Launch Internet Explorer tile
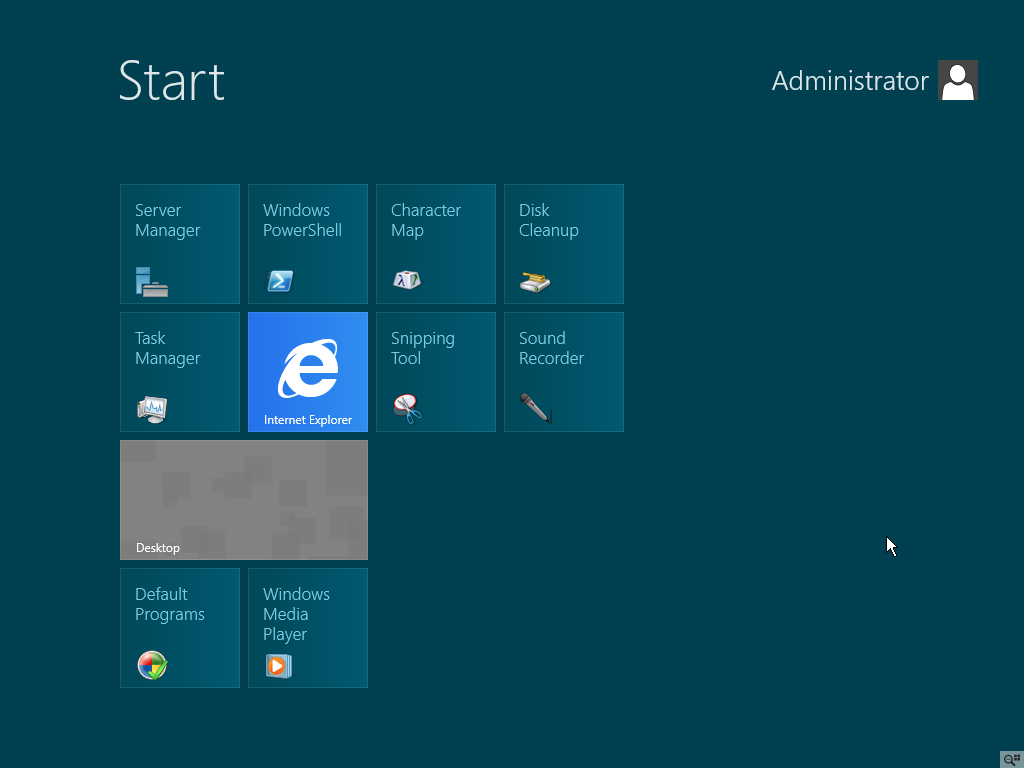This screenshot has height=768, width=1024. (308, 372)
